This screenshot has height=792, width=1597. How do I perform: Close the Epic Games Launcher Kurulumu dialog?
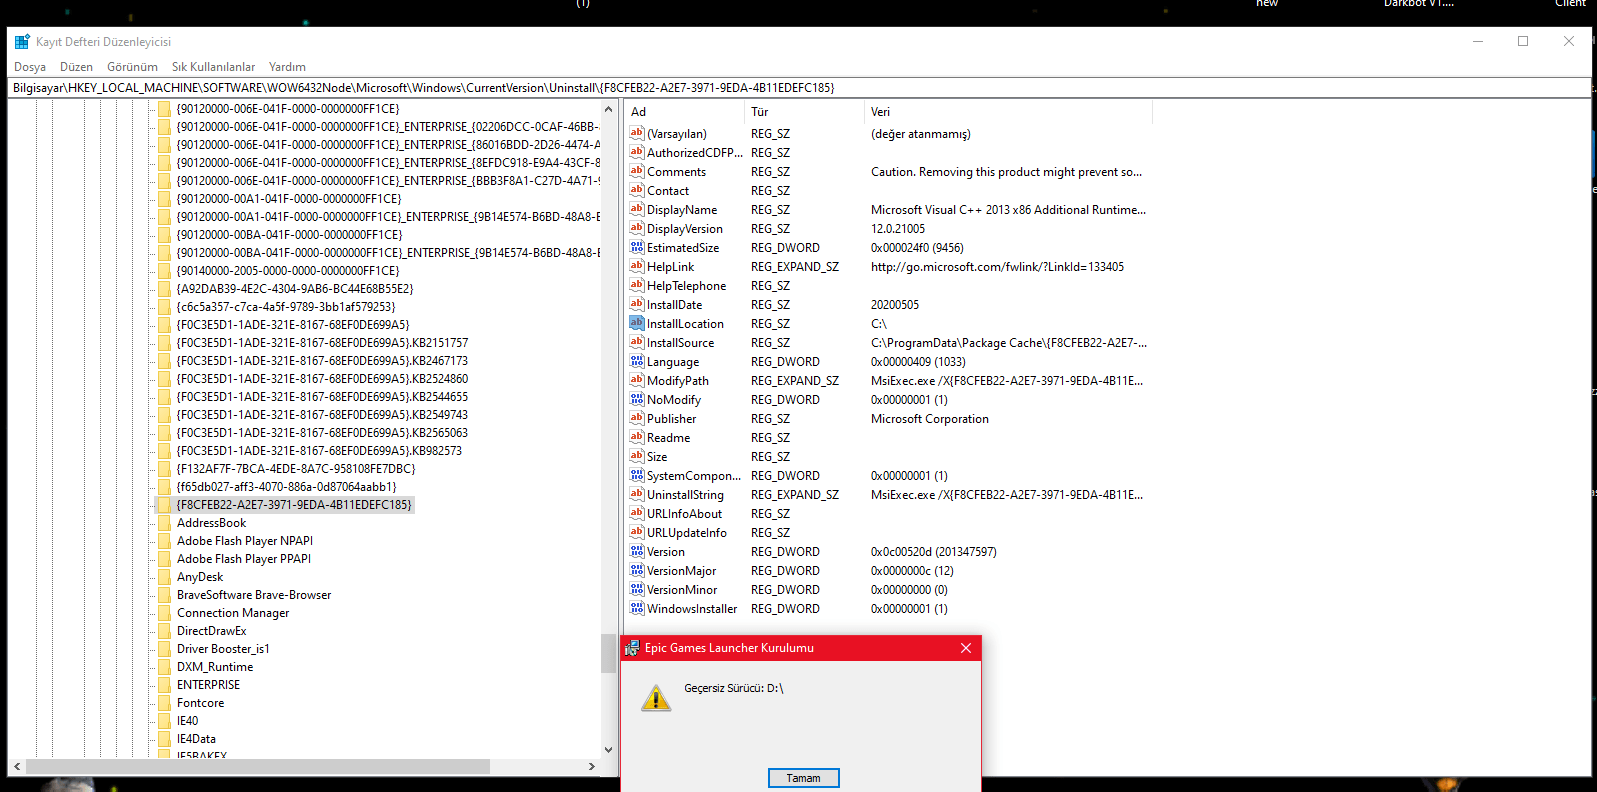965,648
